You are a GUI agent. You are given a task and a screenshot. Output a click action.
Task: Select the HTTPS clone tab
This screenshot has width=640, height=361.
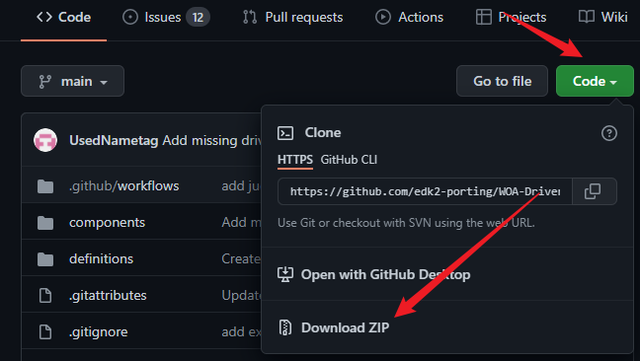295,160
